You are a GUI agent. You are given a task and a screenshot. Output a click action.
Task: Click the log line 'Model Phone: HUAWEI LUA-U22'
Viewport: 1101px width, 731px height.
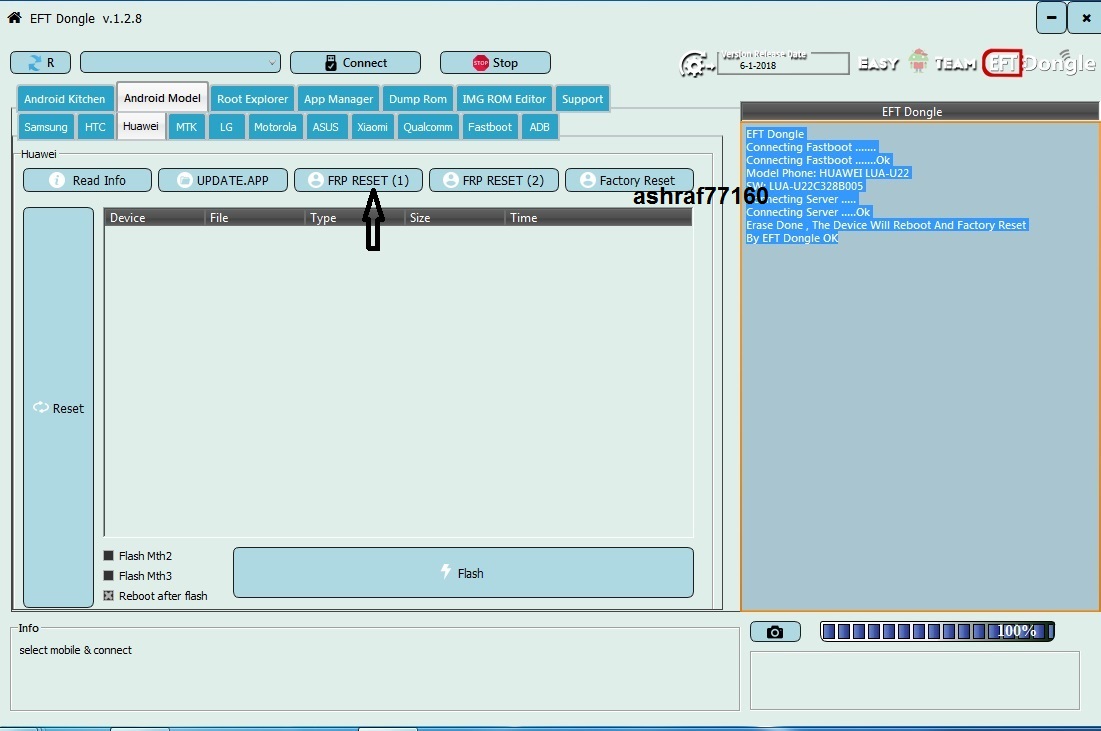pos(828,173)
